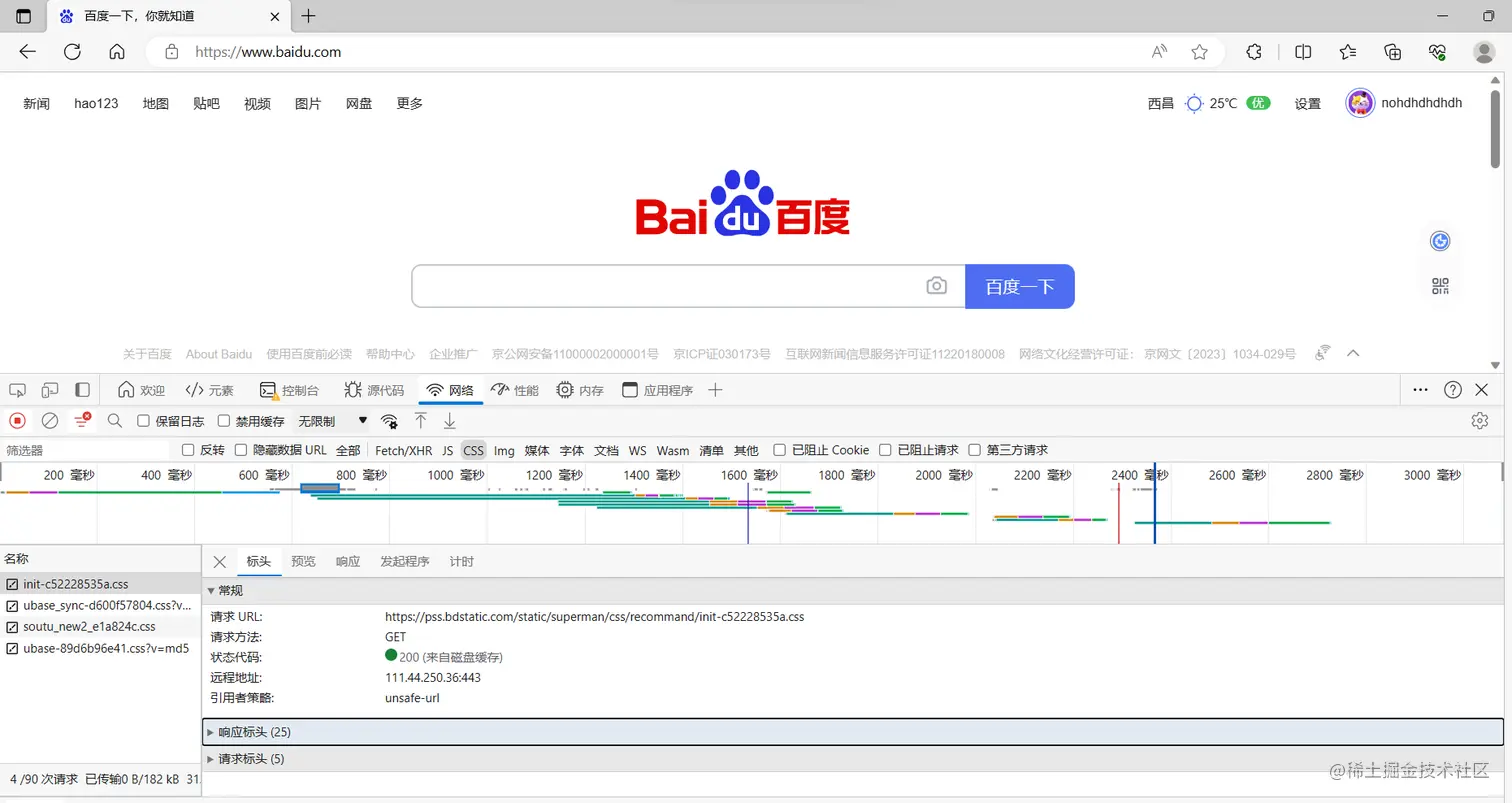Open DevTools more options ellipsis
Viewport: 1512px width, 803px height.
pyautogui.click(x=1420, y=390)
